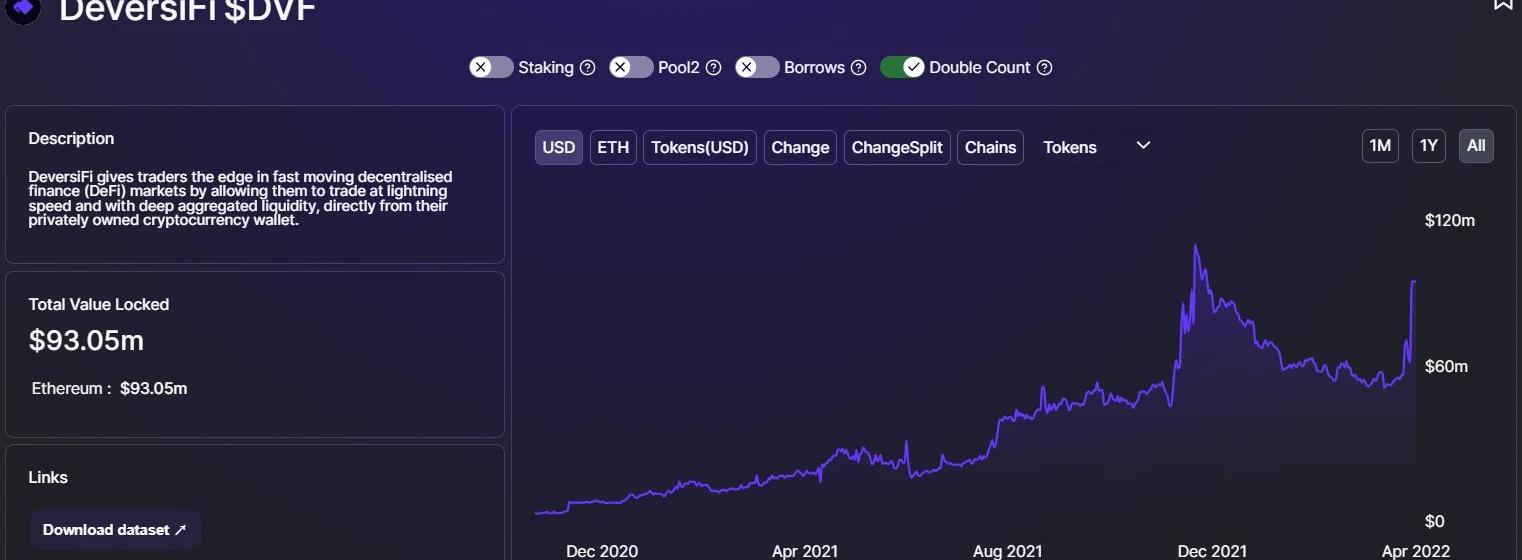Click the Aug 2021 x-axis label

click(1007, 551)
